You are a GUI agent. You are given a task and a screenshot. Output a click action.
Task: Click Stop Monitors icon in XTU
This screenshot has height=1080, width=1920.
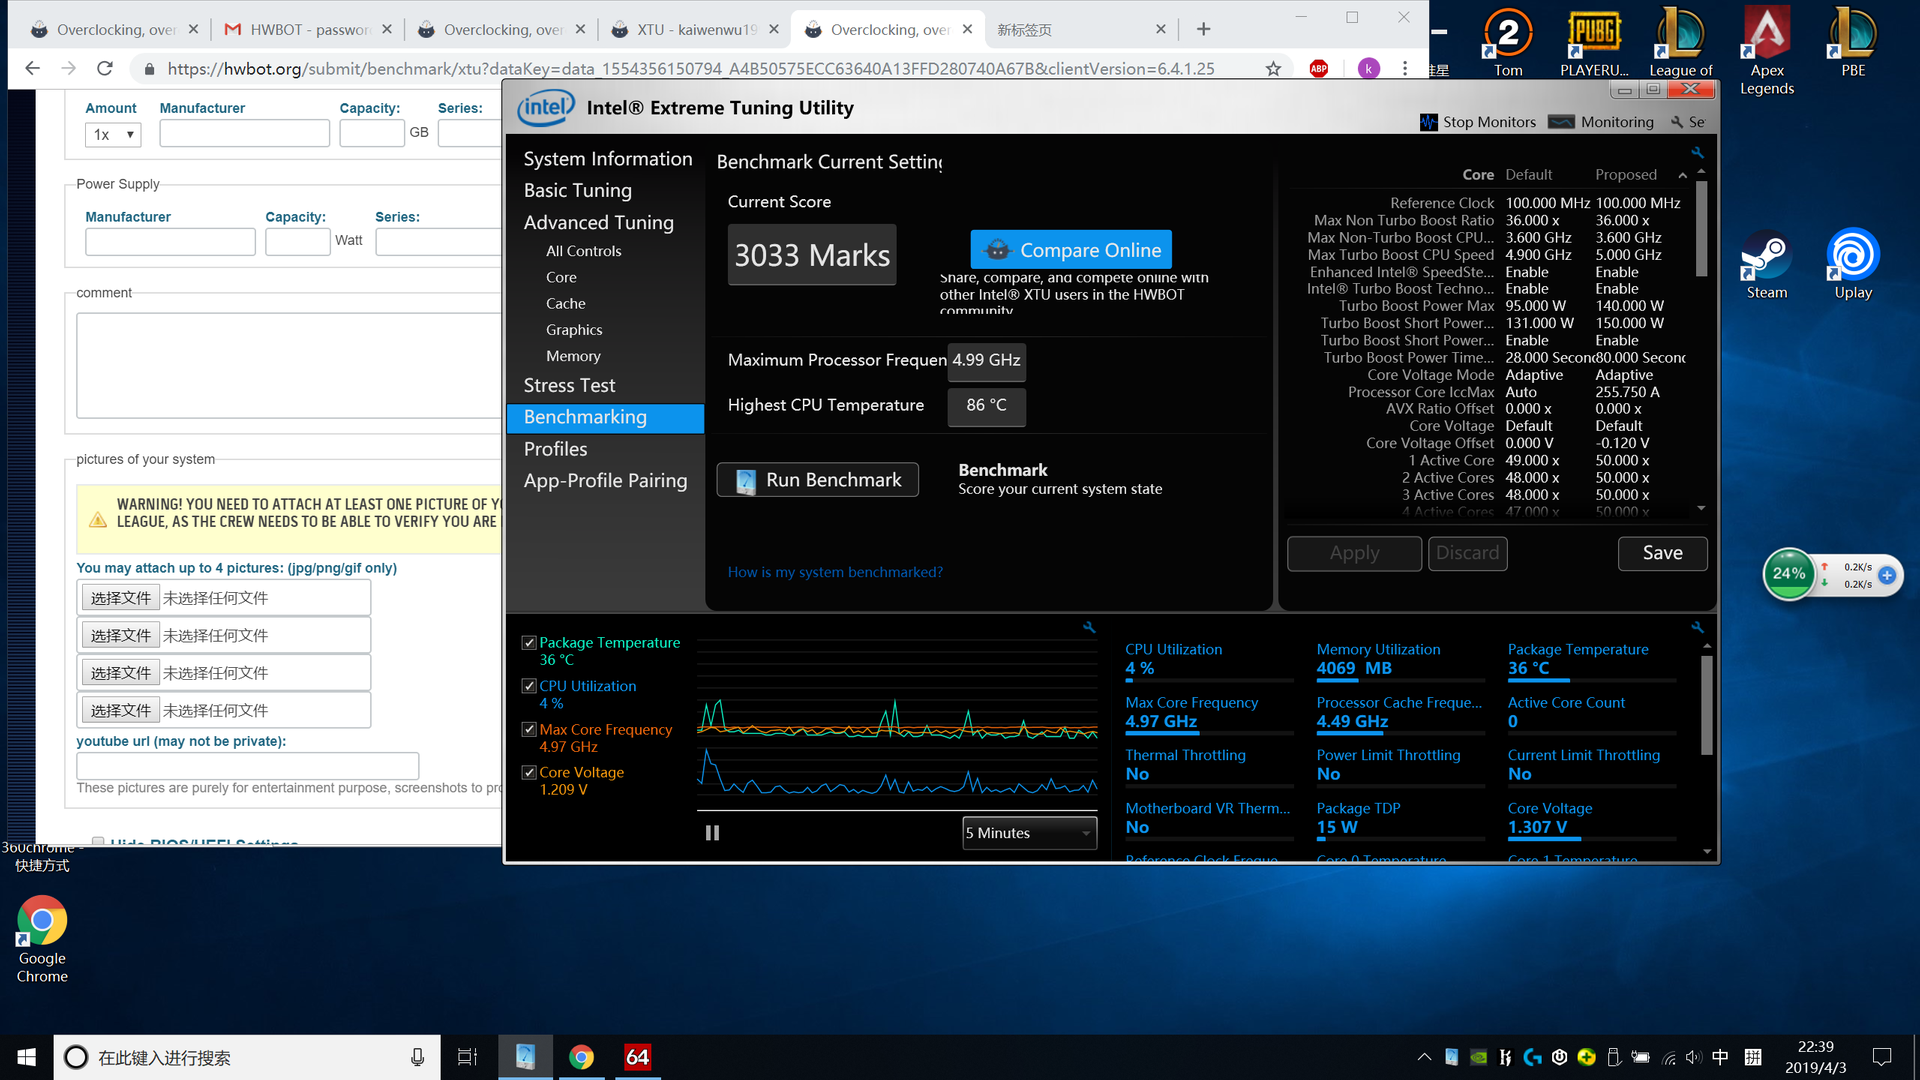[1429, 122]
